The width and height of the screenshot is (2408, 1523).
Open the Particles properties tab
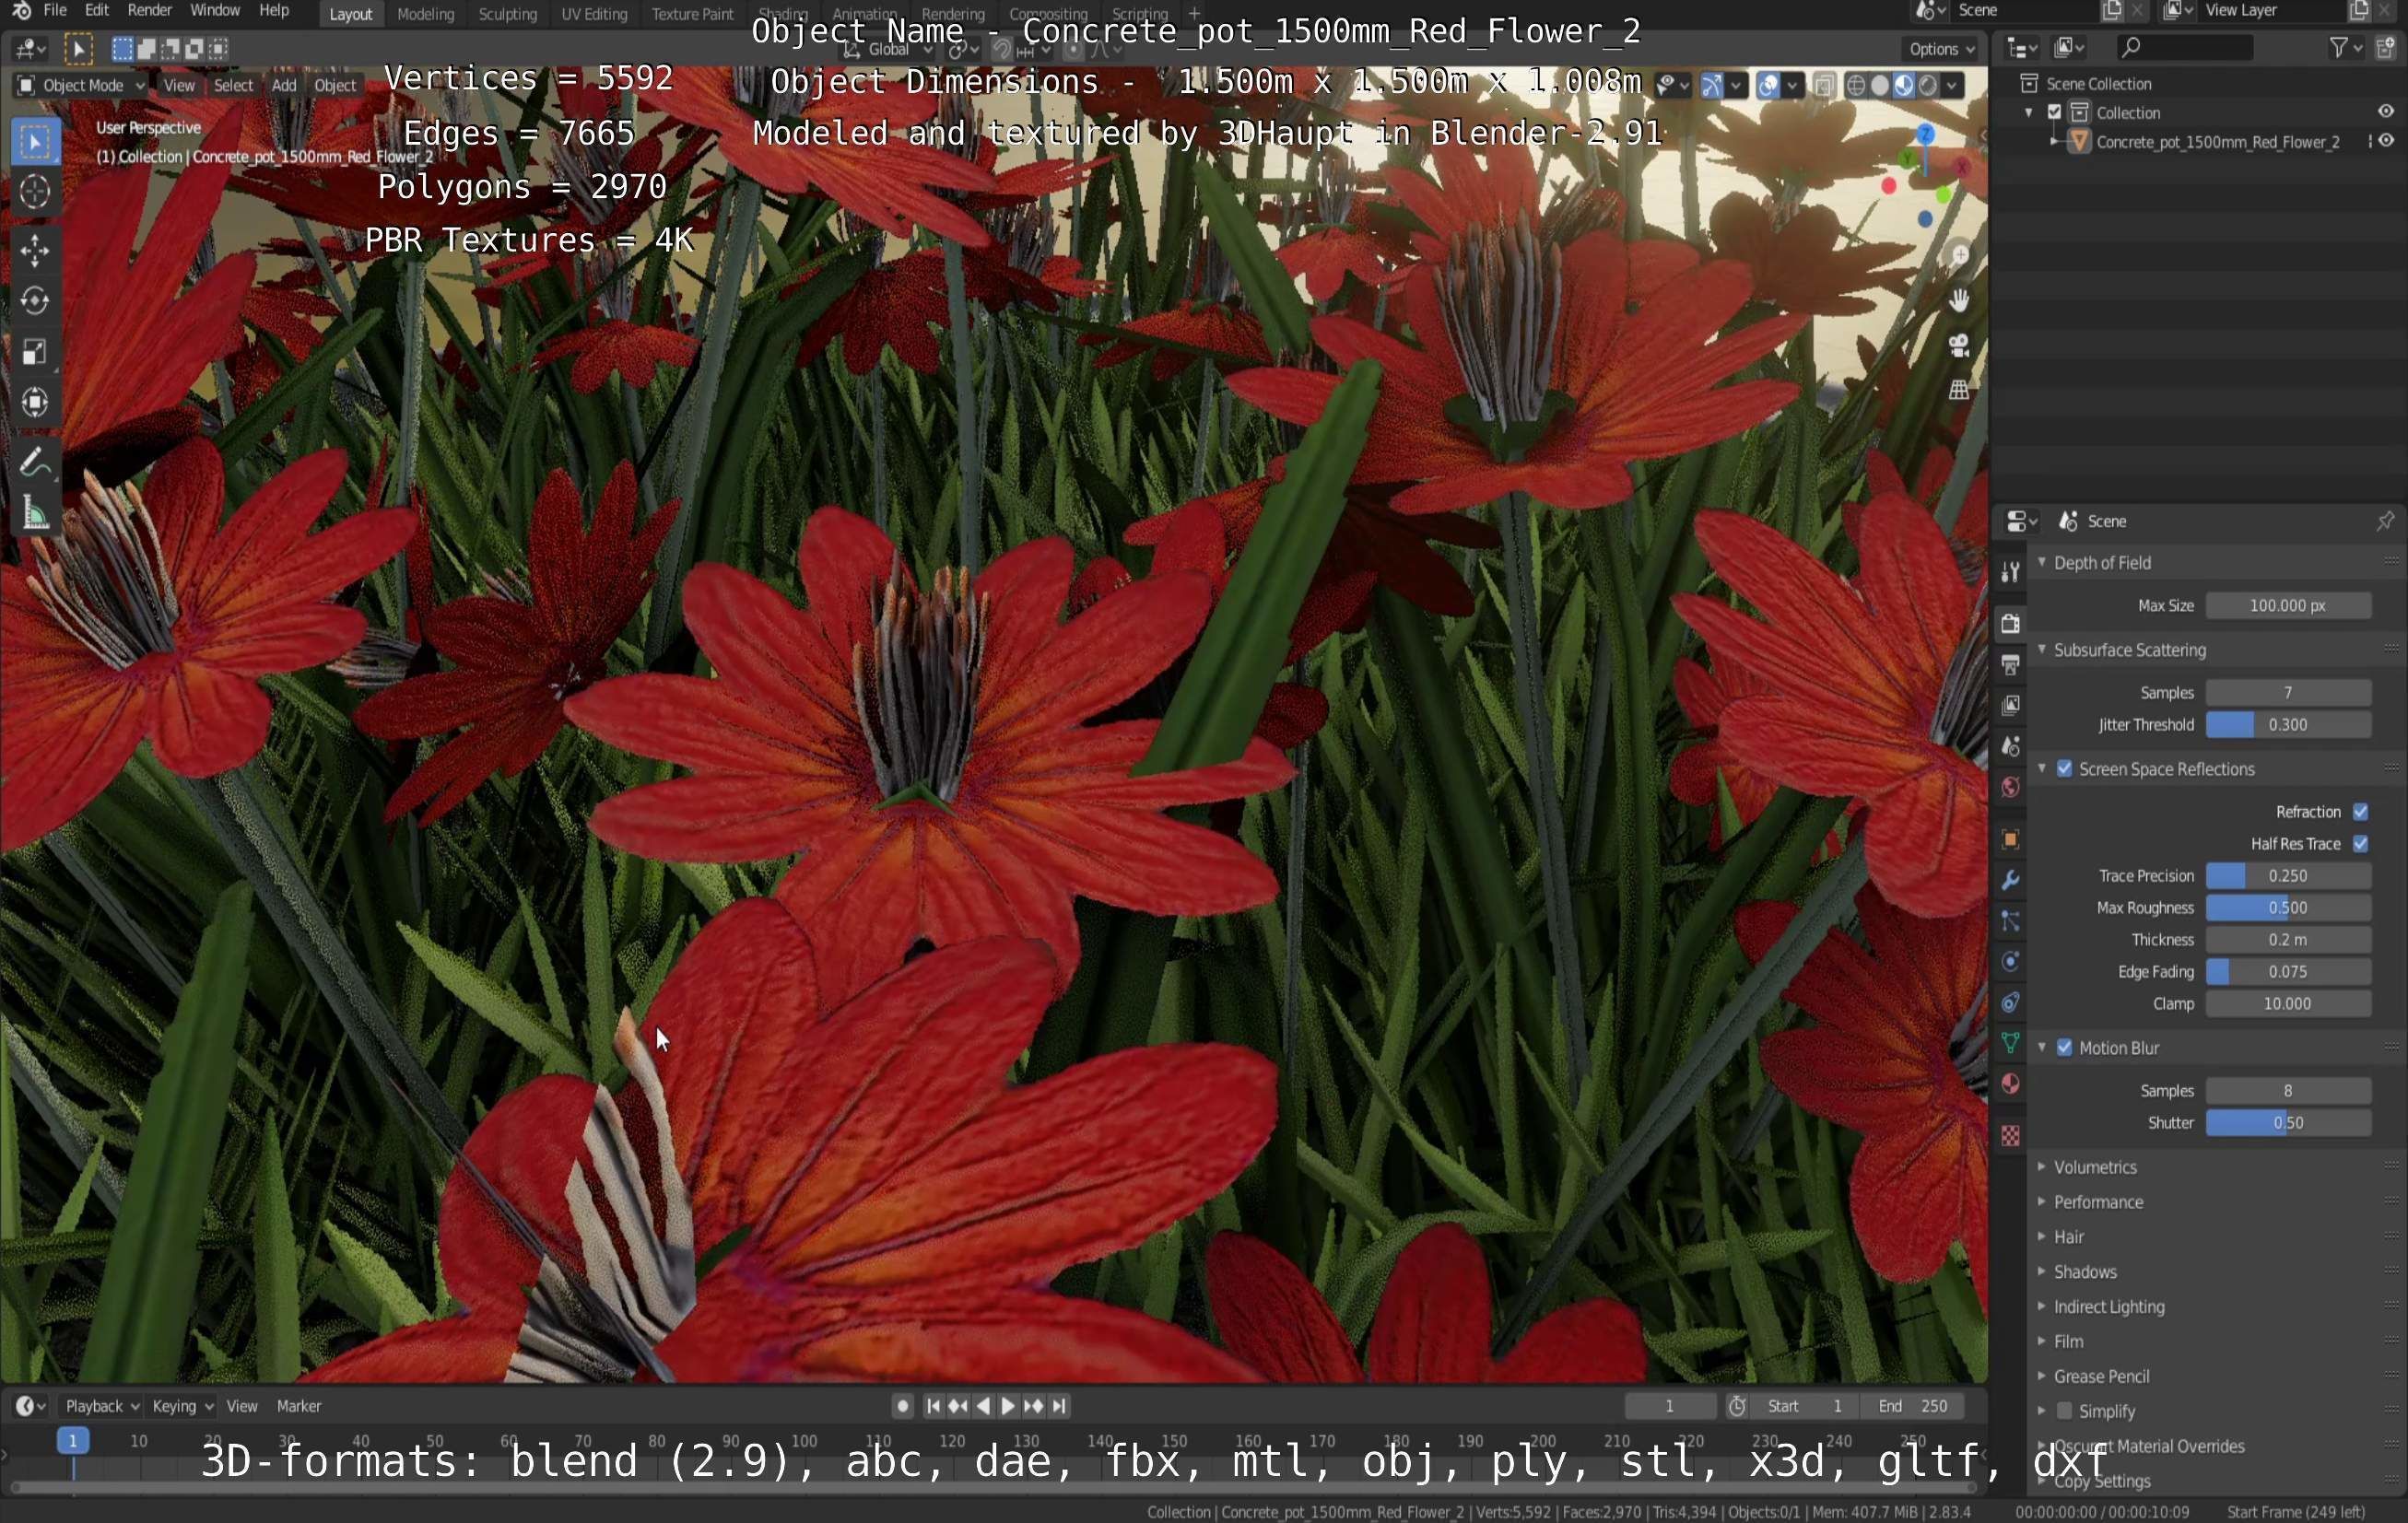(2010, 921)
